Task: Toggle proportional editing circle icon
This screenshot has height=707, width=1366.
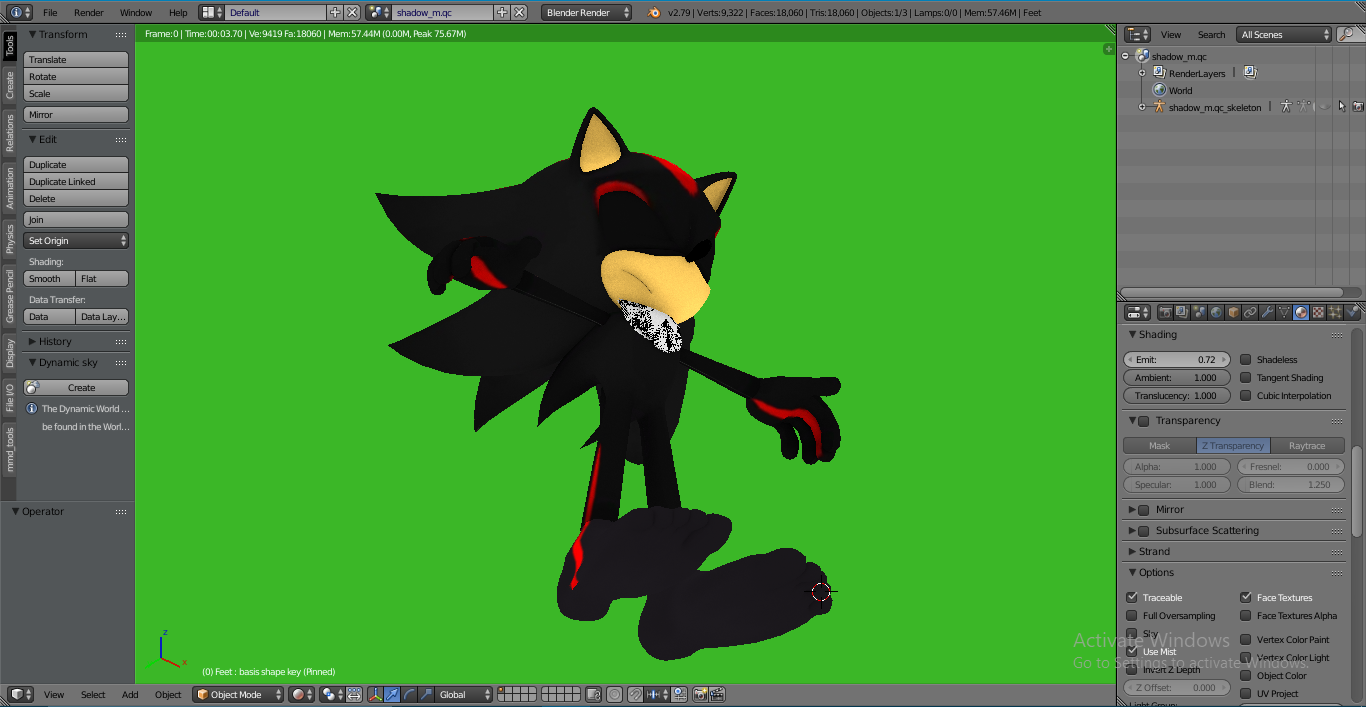Action: pos(614,694)
